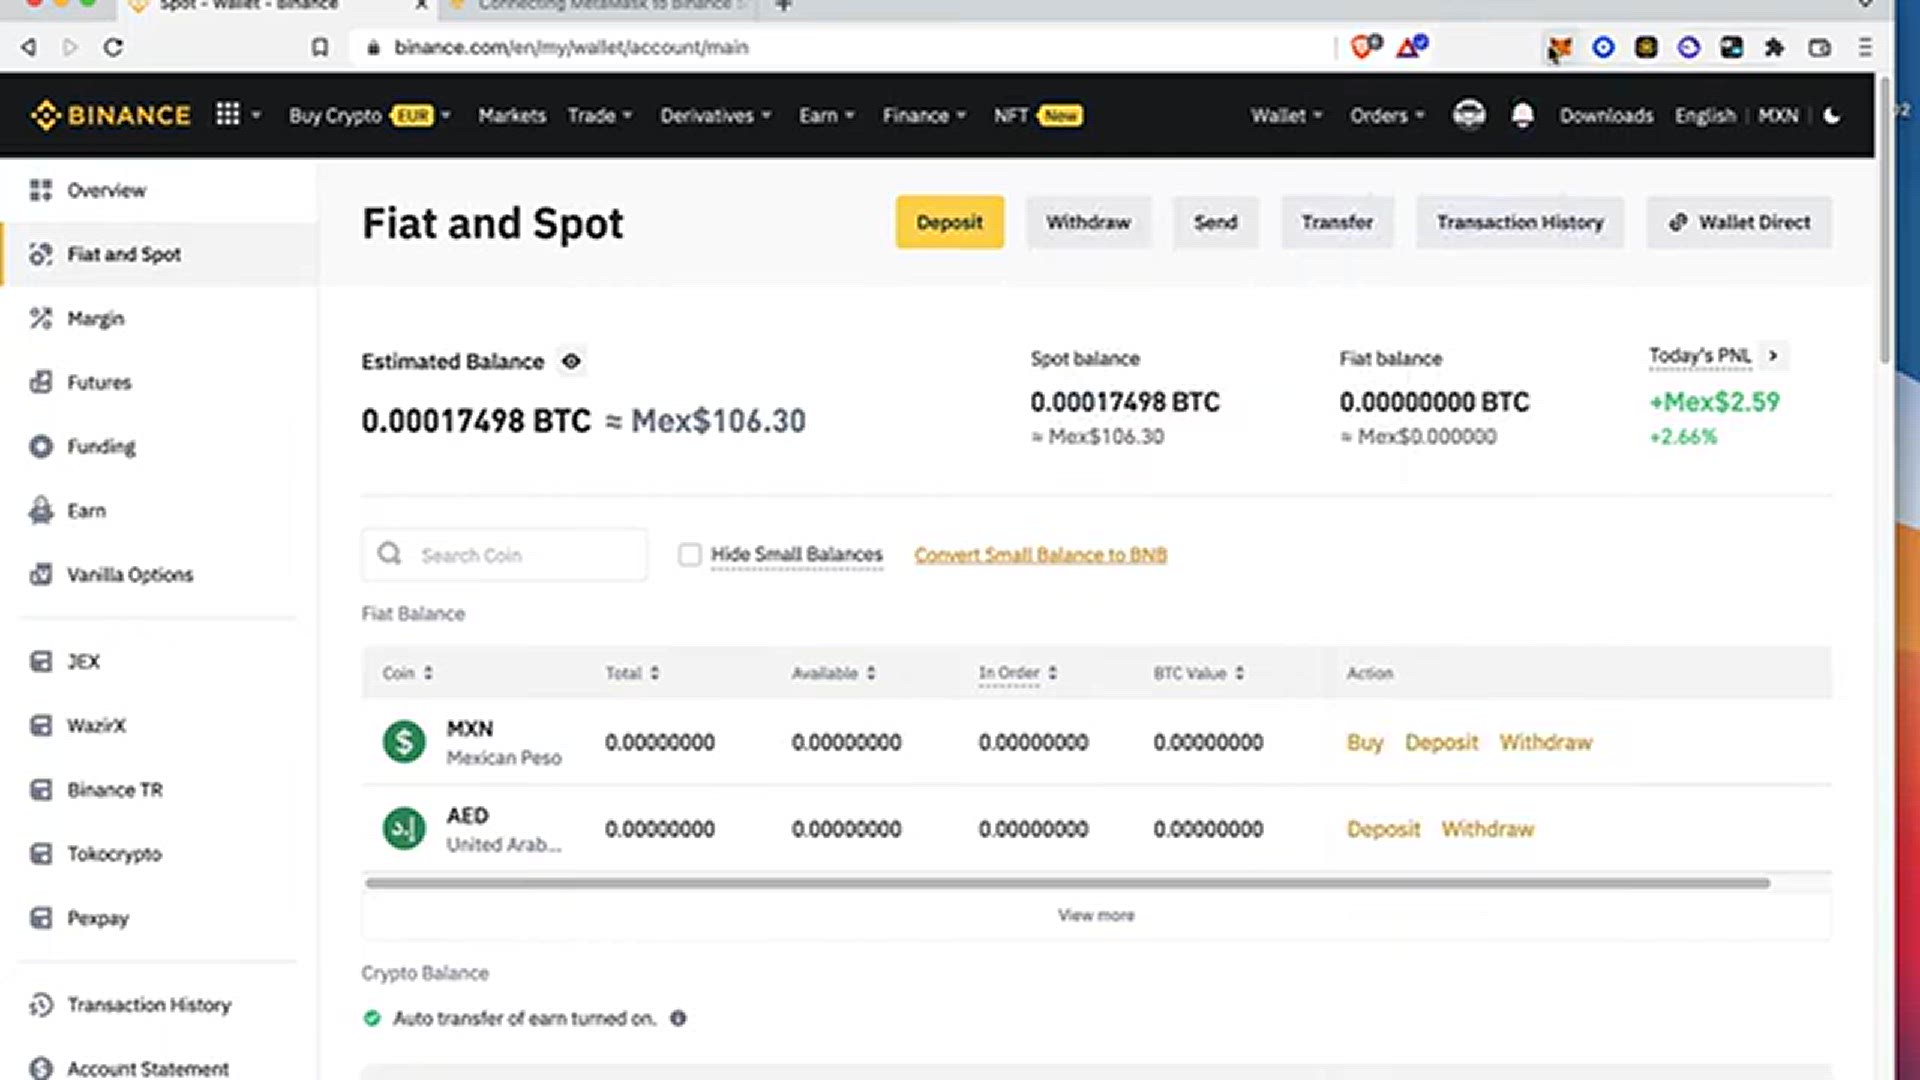This screenshot has width=1920, height=1080.
Task: Open the apps grid menu icon
Action: coord(228,114)
